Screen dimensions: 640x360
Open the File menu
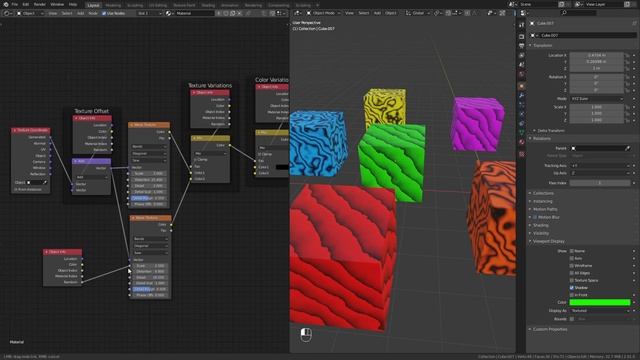click(15, 4)
